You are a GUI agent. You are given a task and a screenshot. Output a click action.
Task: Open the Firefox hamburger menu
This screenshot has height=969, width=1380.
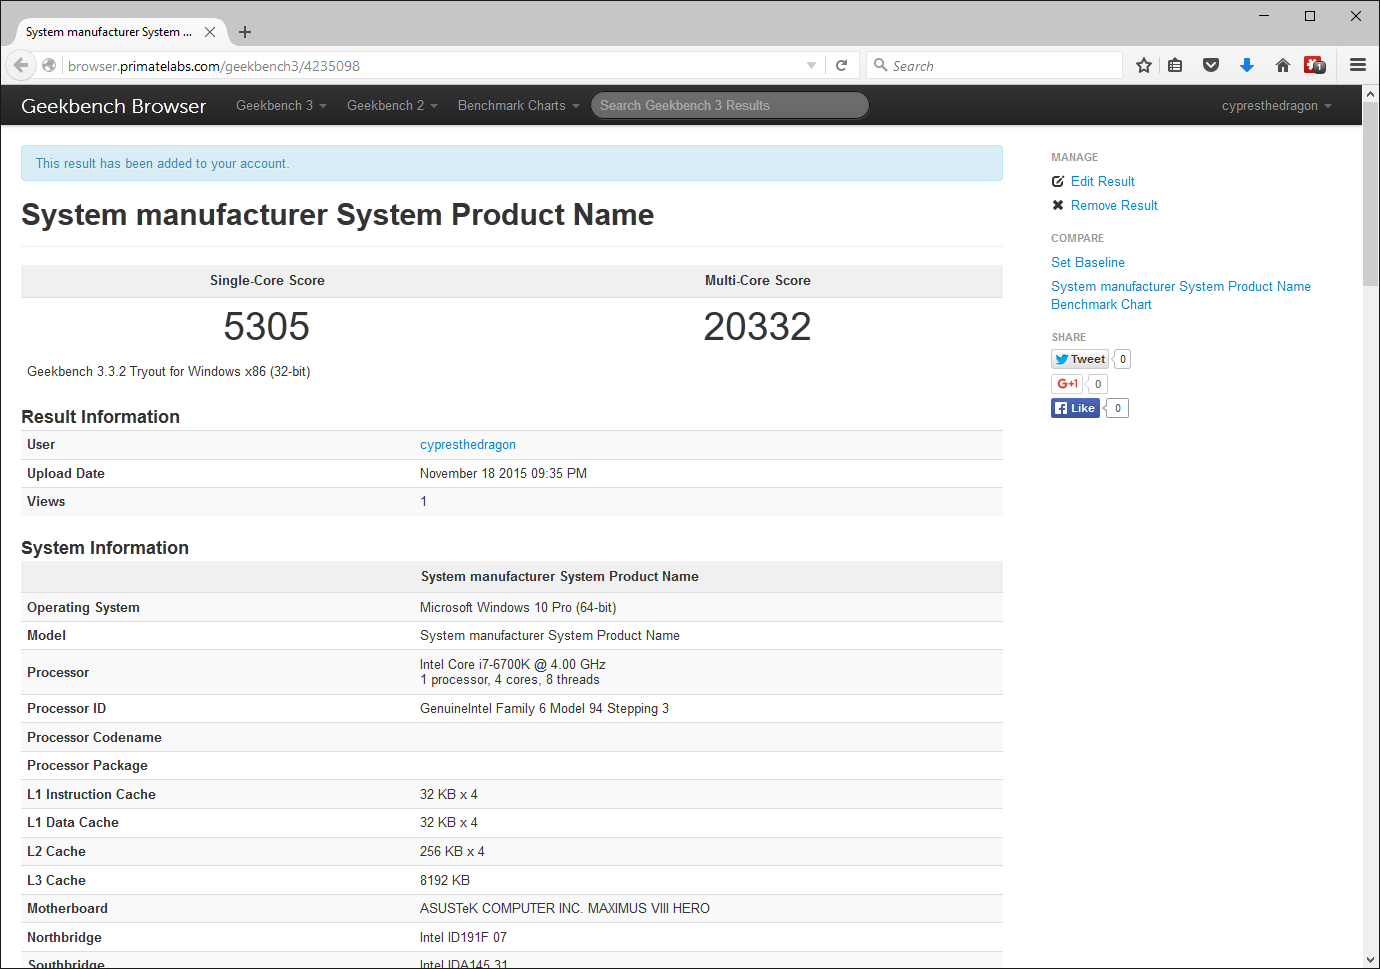(x=1358, y=66)
